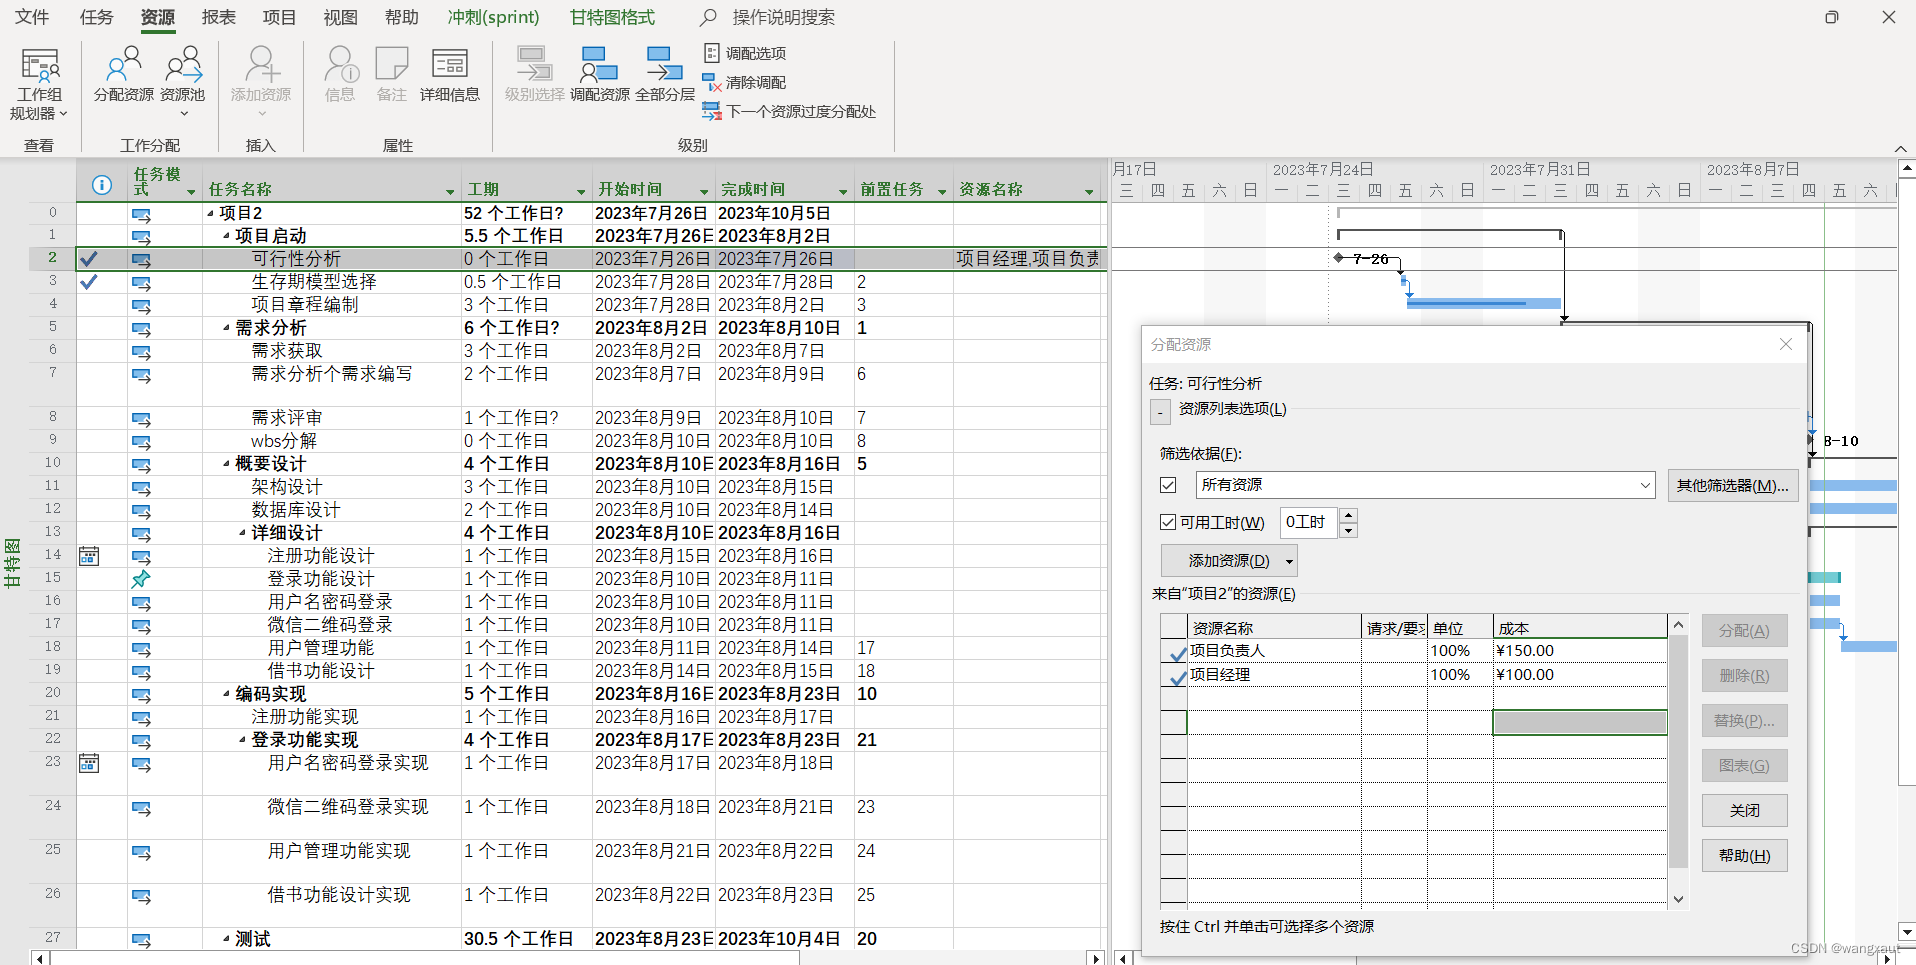Click the 调配资源 level resource icon

600,74
